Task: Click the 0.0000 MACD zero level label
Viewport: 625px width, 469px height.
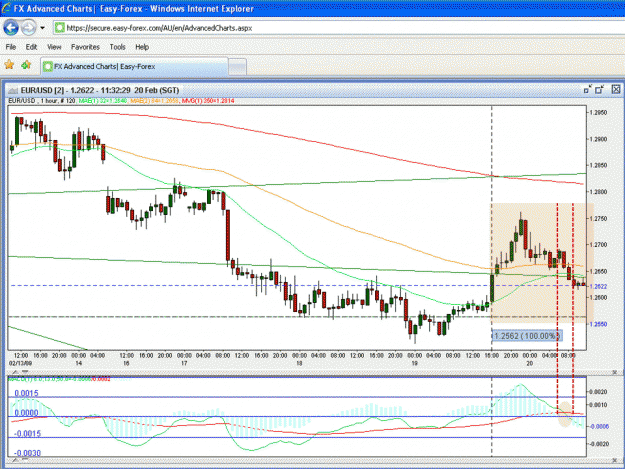Action: pos(26,413)
